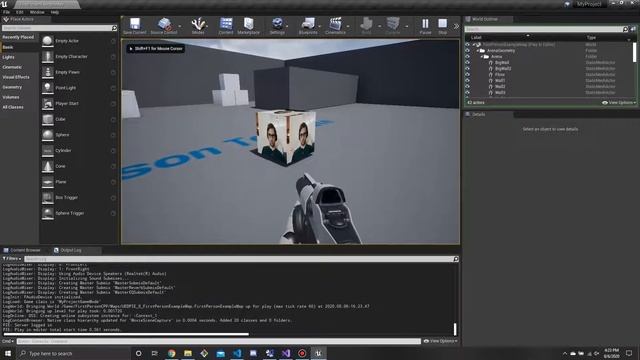Open the Edit menu
This screenshot has height=360, width=640.
(x=20, y=12)
